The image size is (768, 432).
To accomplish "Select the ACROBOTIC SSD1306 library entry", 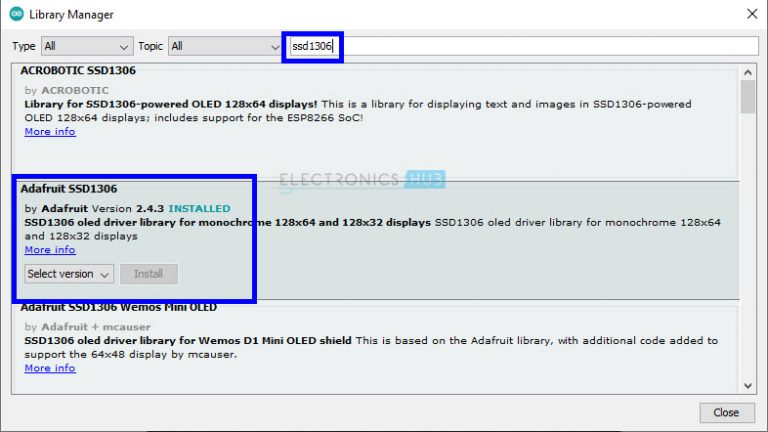I will 78,71.
